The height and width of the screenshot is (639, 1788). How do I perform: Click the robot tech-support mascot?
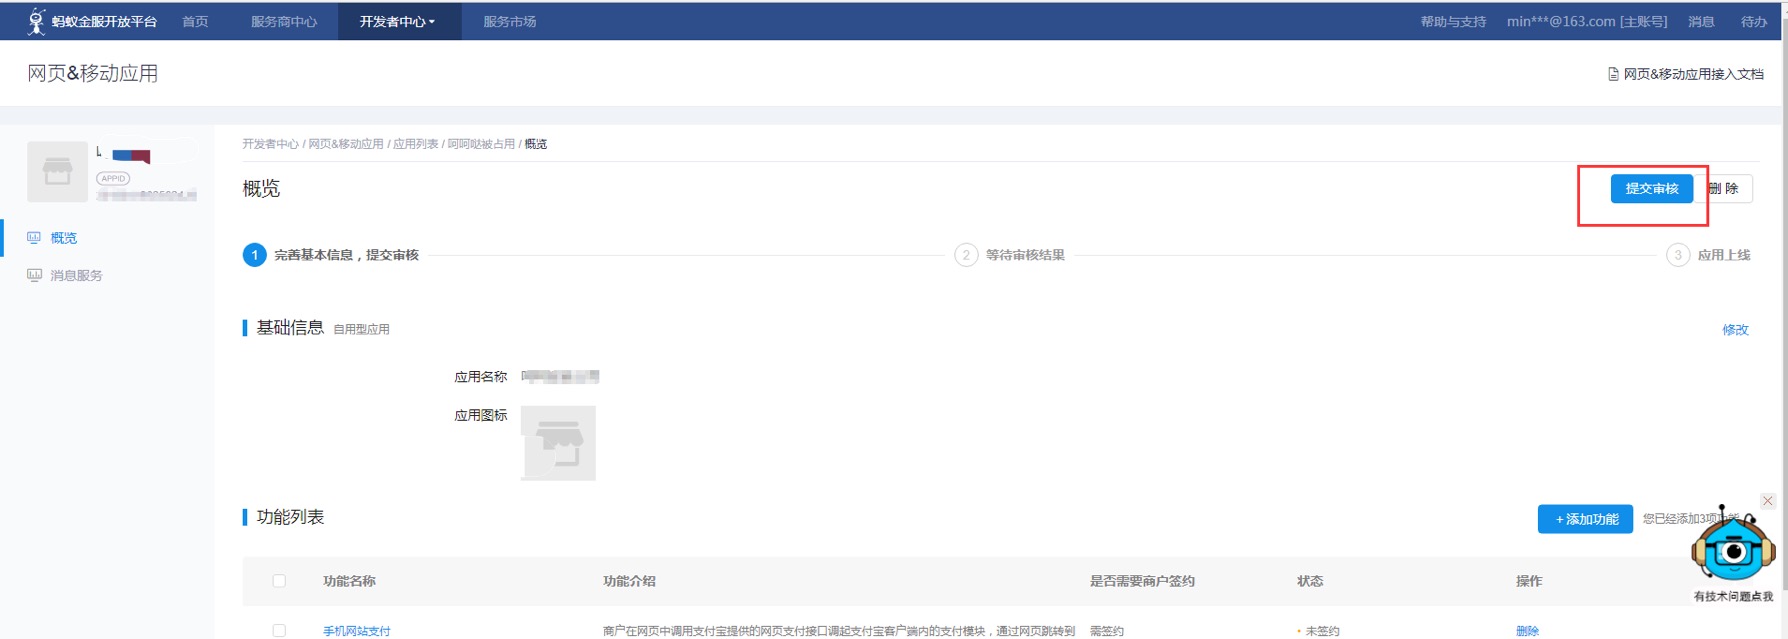tap(1732, 548)
